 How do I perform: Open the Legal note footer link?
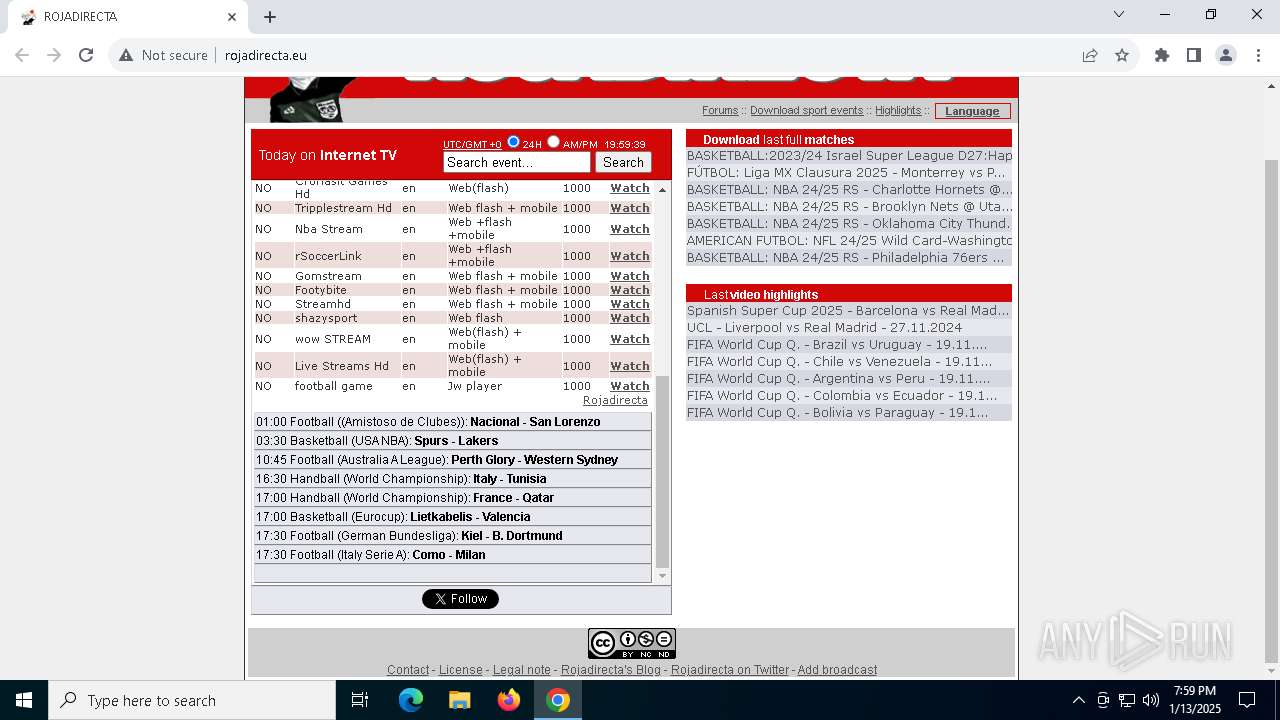pos(522,670)
